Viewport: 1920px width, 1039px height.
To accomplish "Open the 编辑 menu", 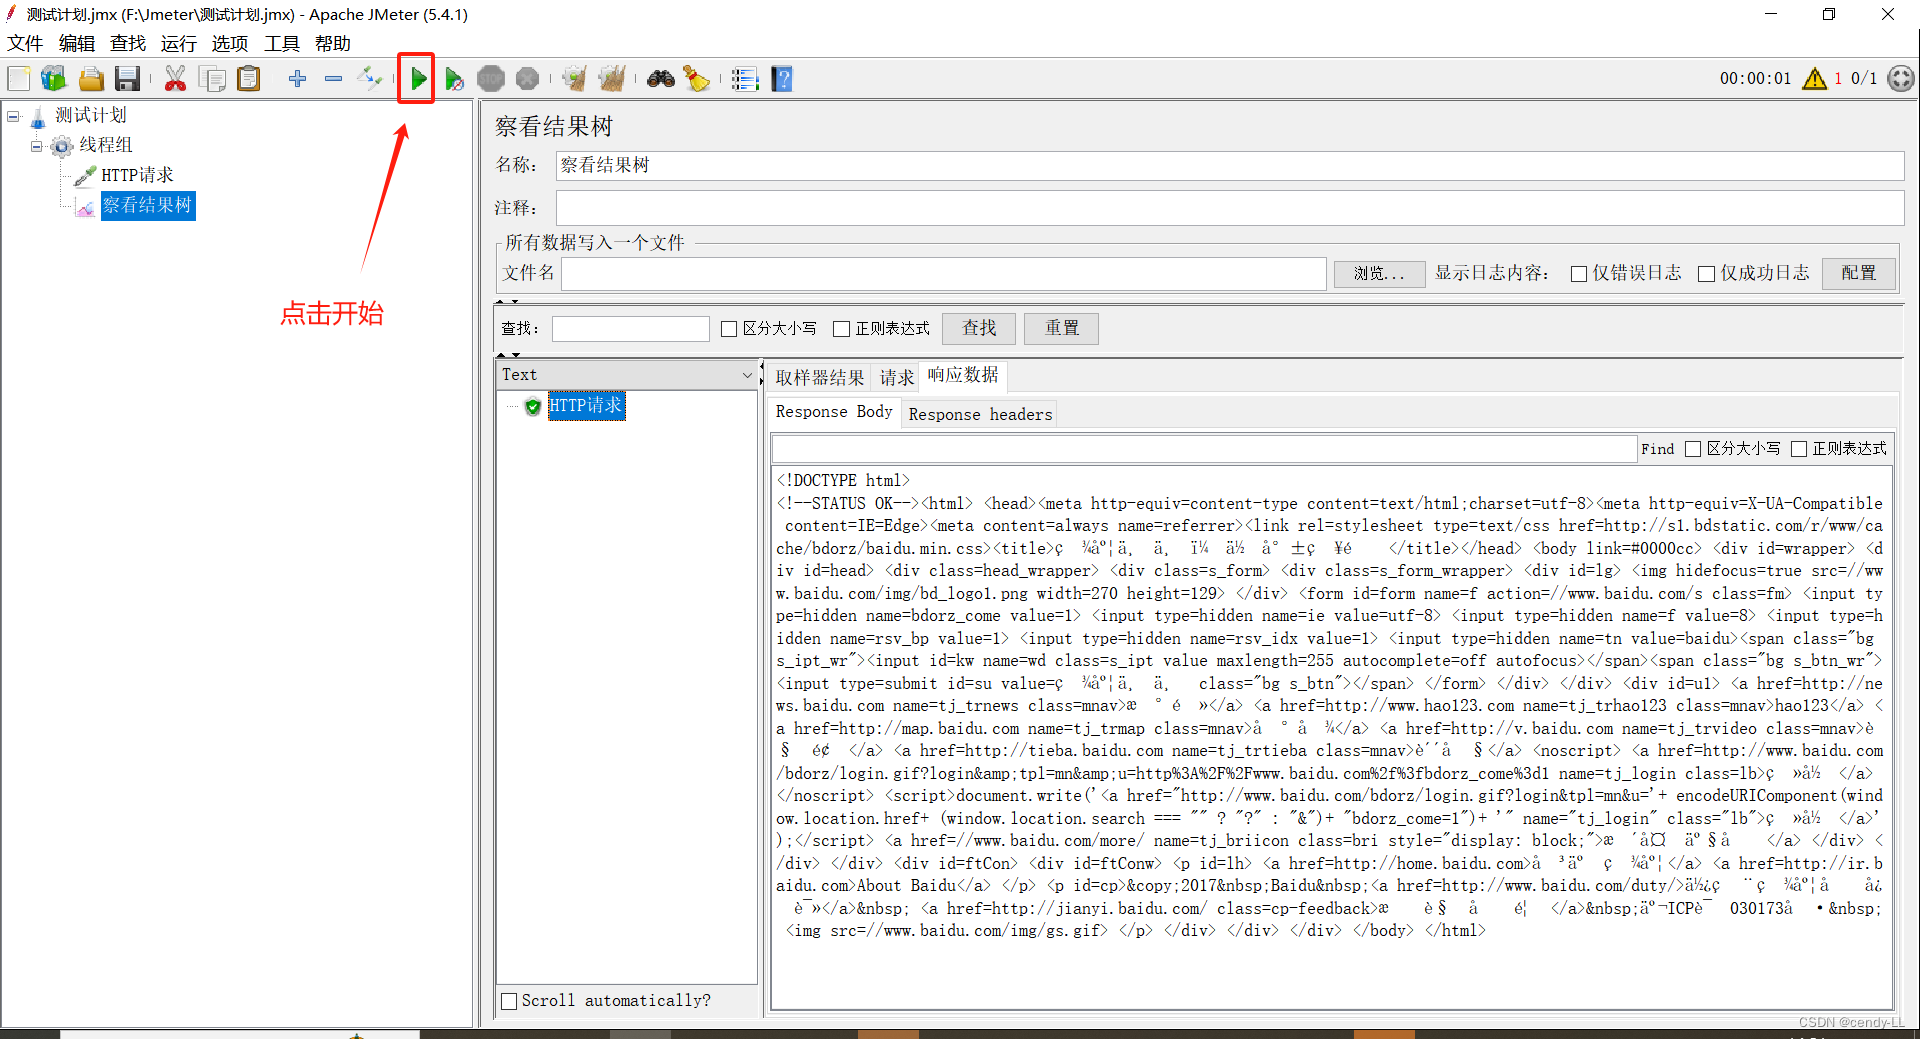I will pyautogui.click(x=77, y=43).
